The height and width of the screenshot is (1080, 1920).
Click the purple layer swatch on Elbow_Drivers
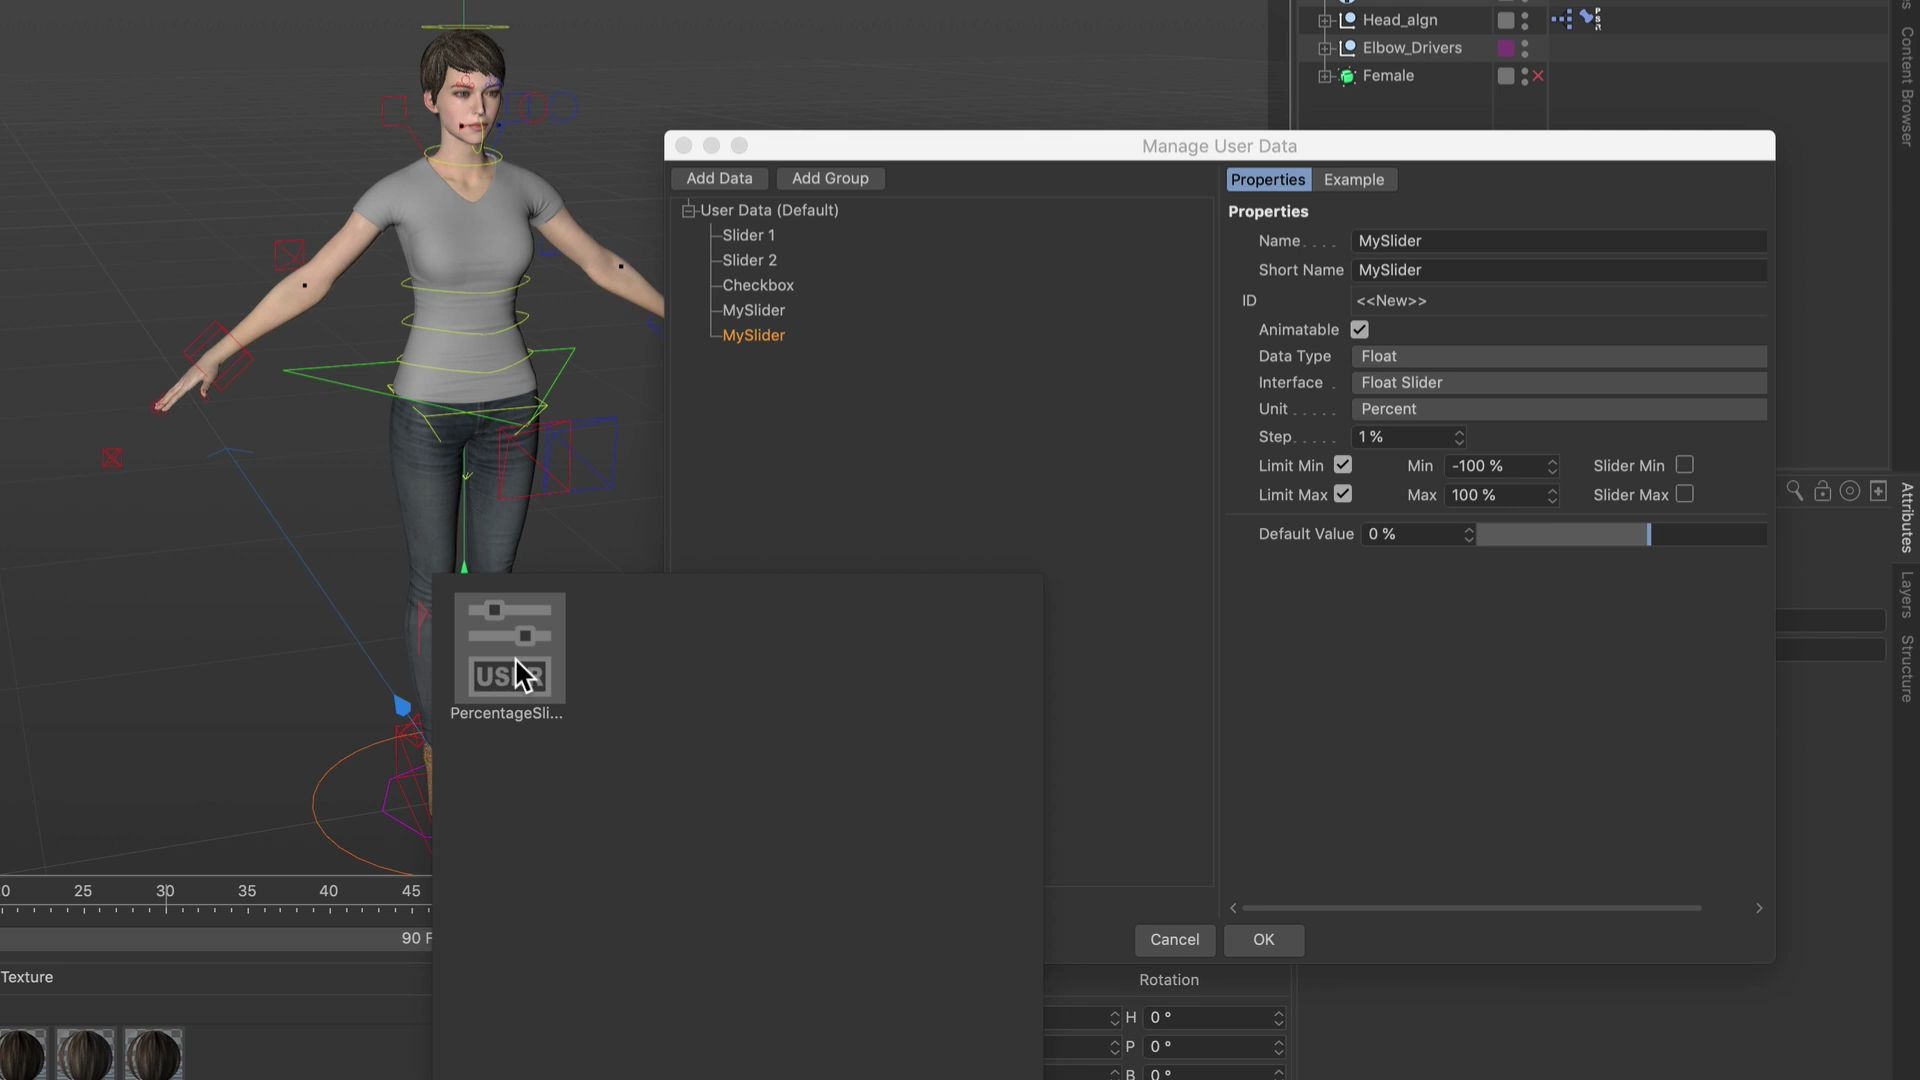click(1505, 48)
